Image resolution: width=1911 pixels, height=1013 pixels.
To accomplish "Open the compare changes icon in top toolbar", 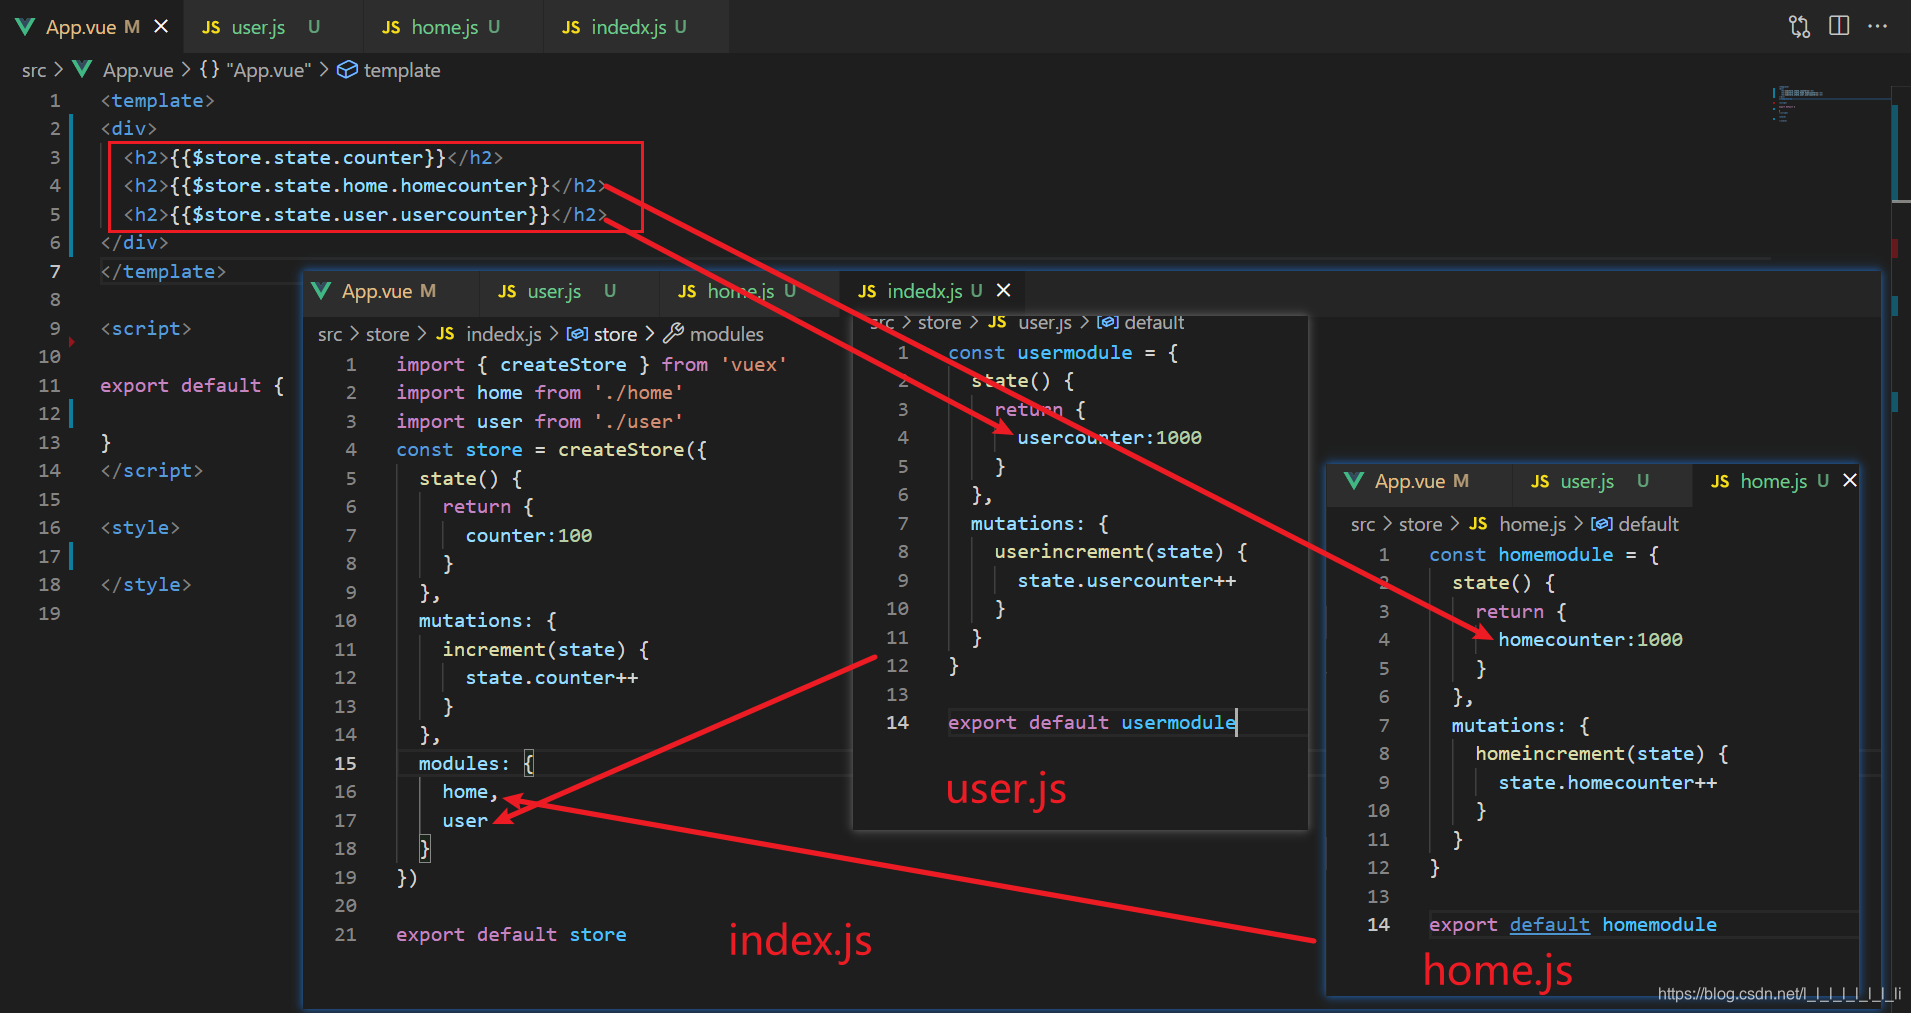I will click(1799, 27).
